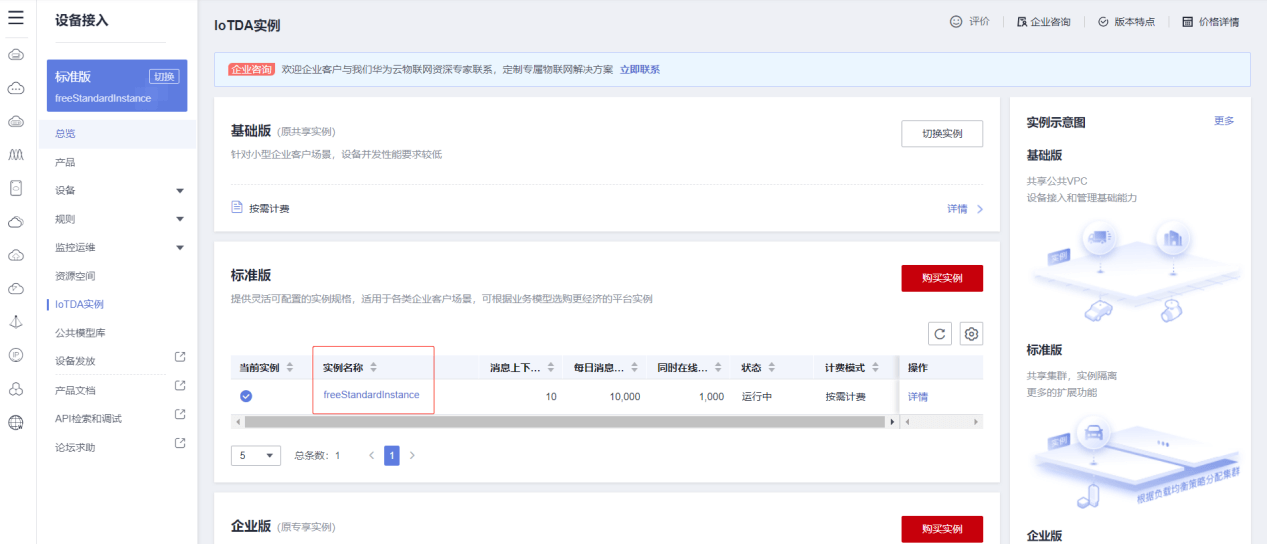Open freeStandardInstance instance link
Screen dimensions: 1267x544
pos(371,395)
